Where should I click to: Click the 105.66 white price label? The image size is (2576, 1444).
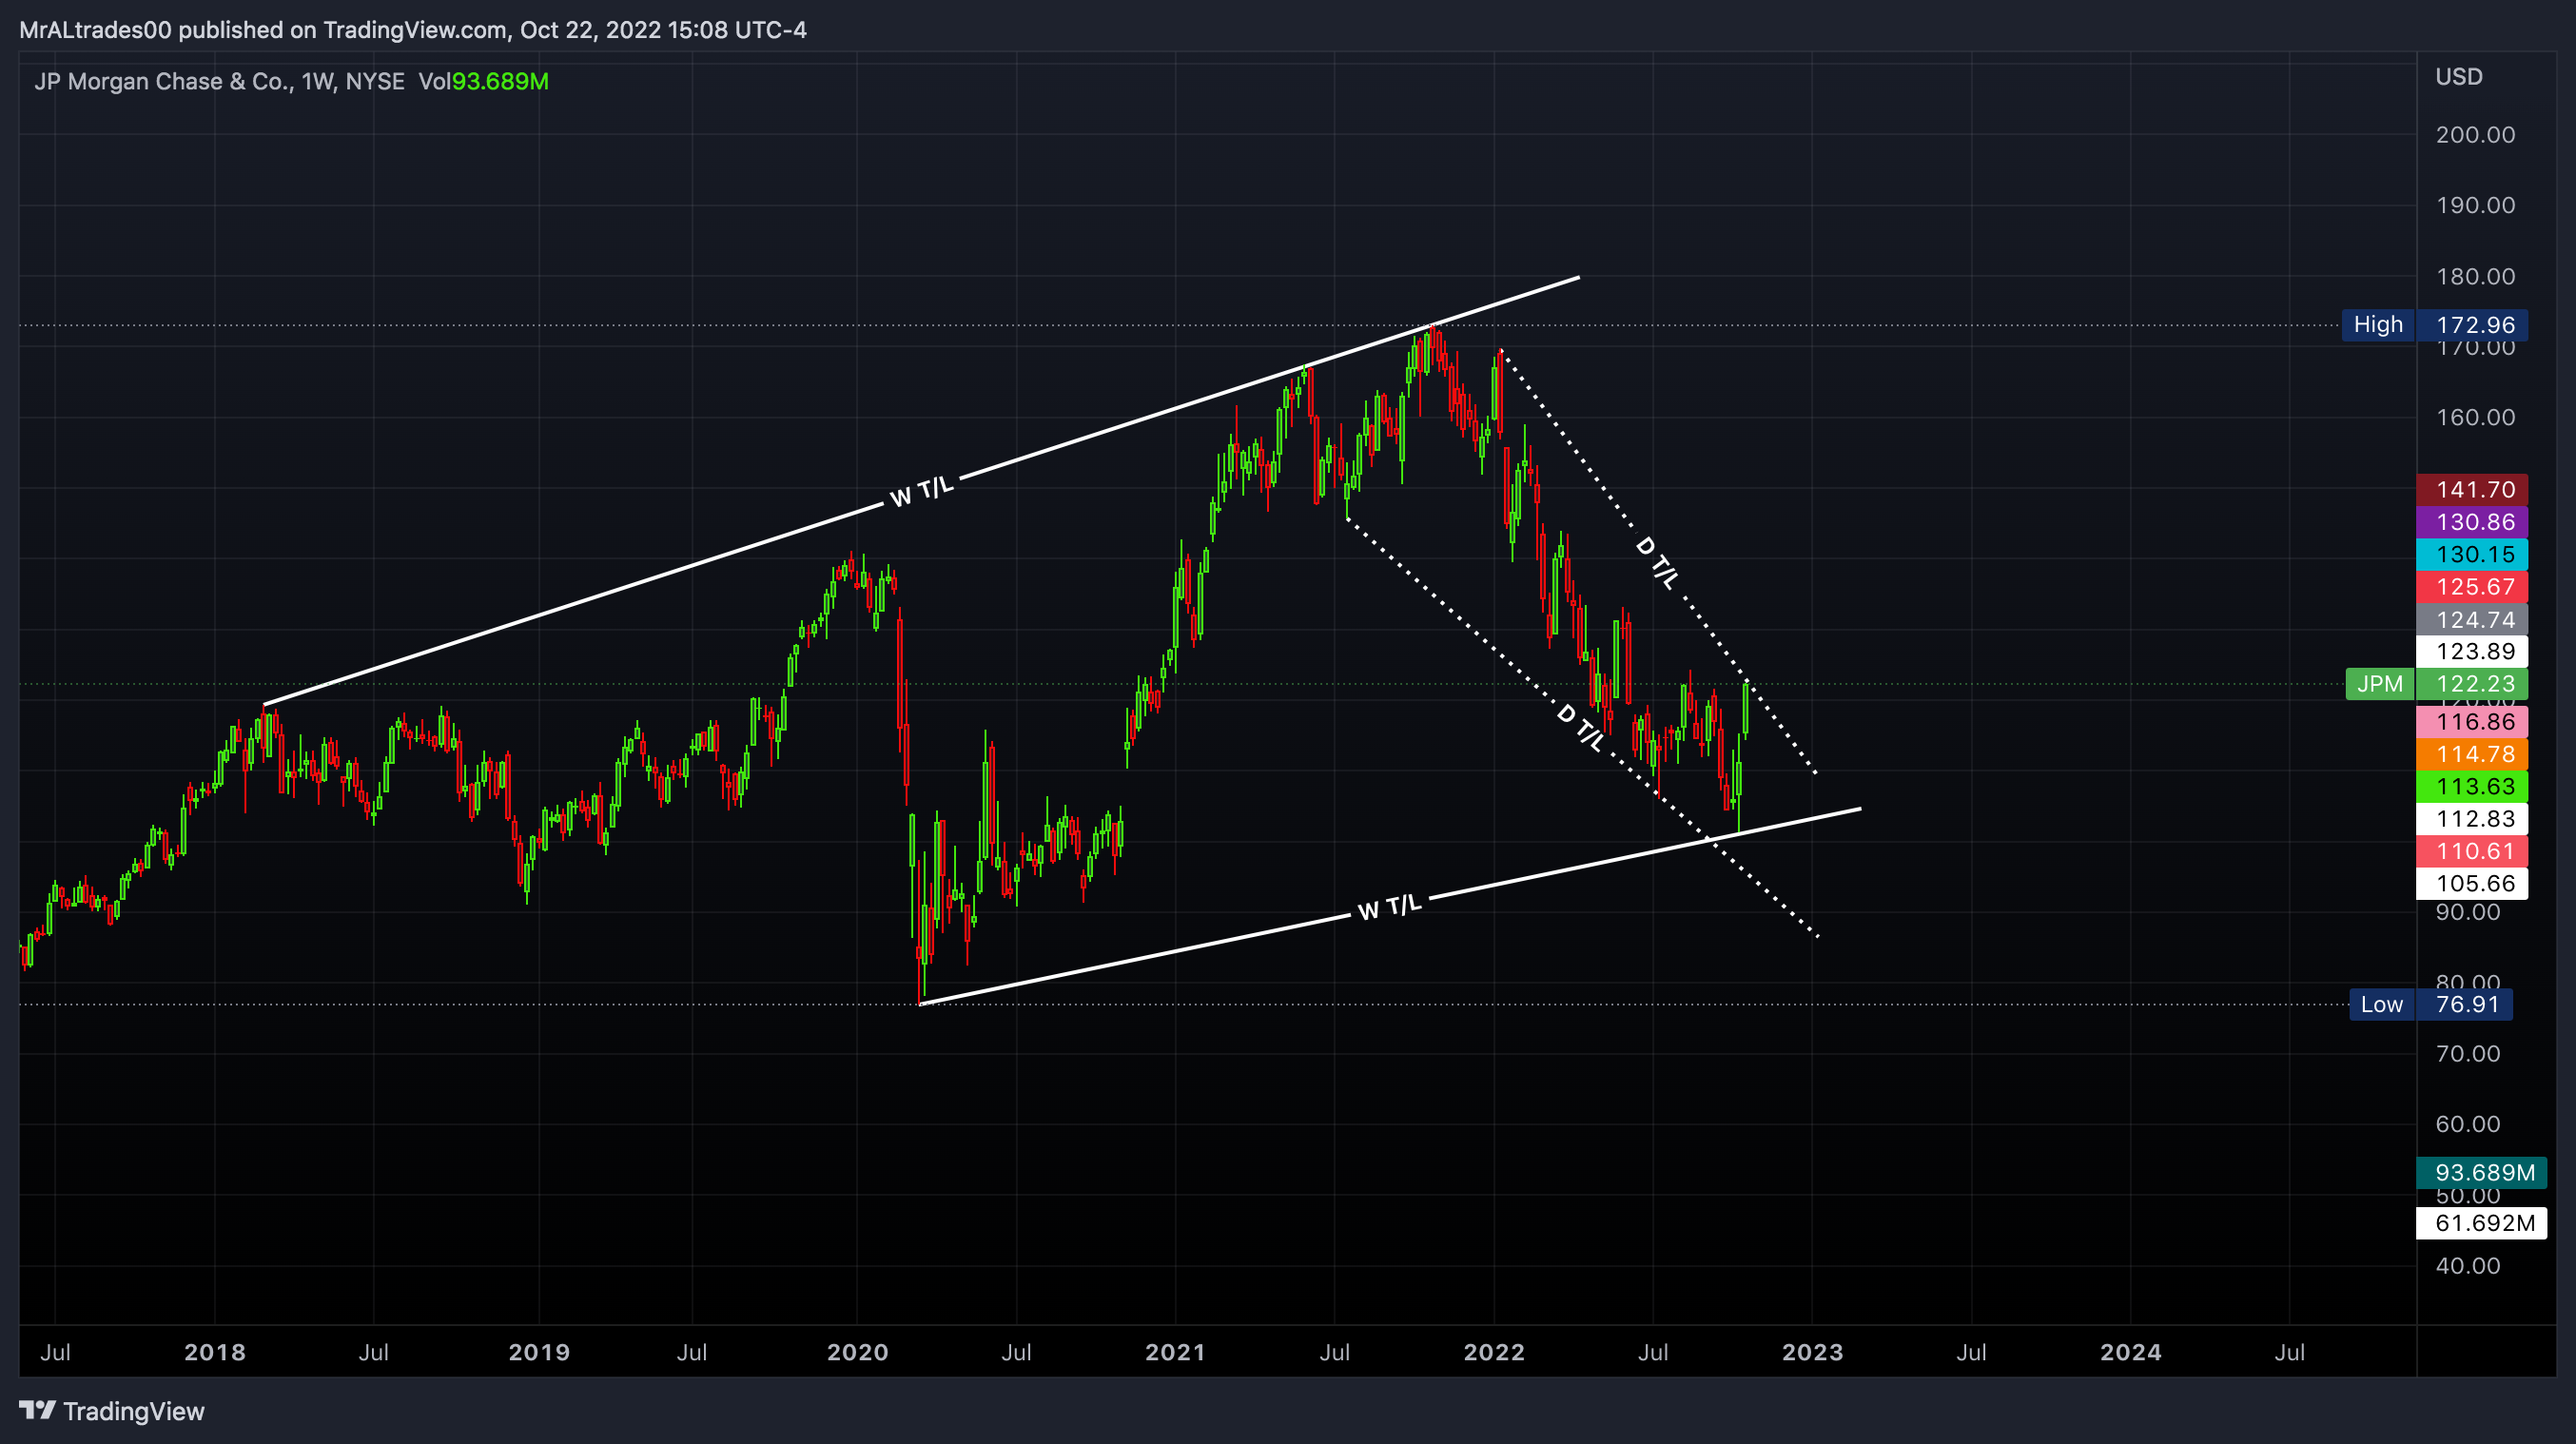tap(2472, 884)
